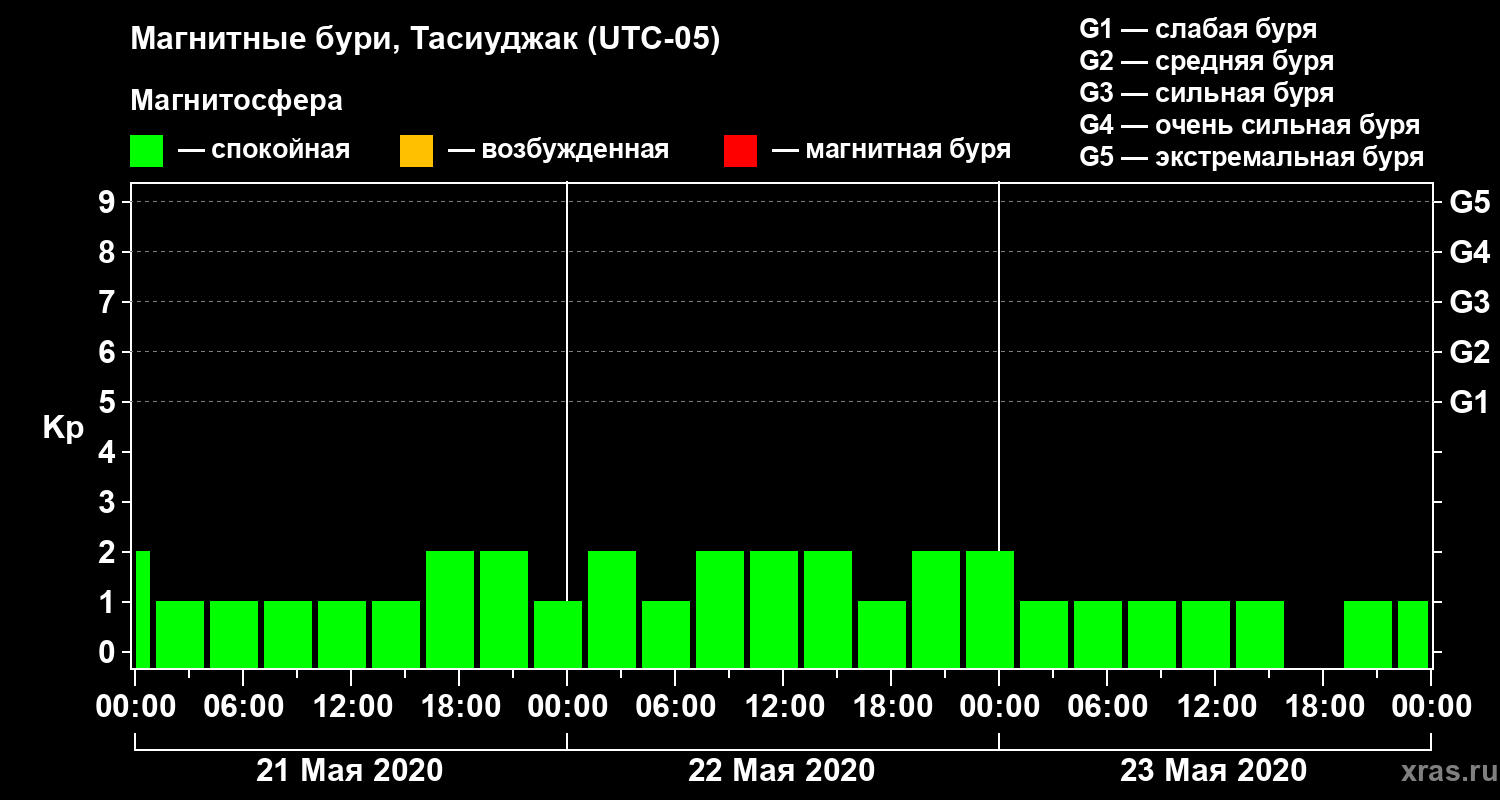
Task: Click the G1 storm level label on right axis
Action: (x=1469, y=402)
